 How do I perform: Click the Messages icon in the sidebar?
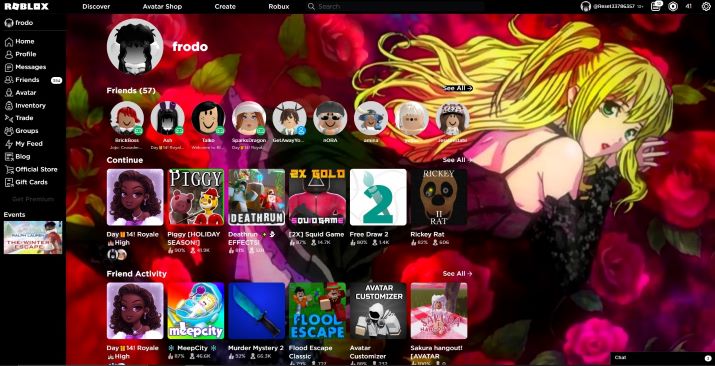click(9, 67)
